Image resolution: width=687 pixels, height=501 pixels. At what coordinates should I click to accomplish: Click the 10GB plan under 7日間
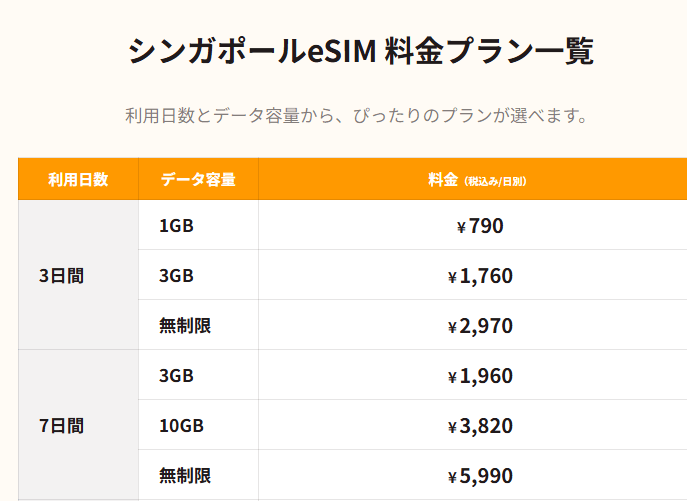pyautogui.click(x=181, y=426)
